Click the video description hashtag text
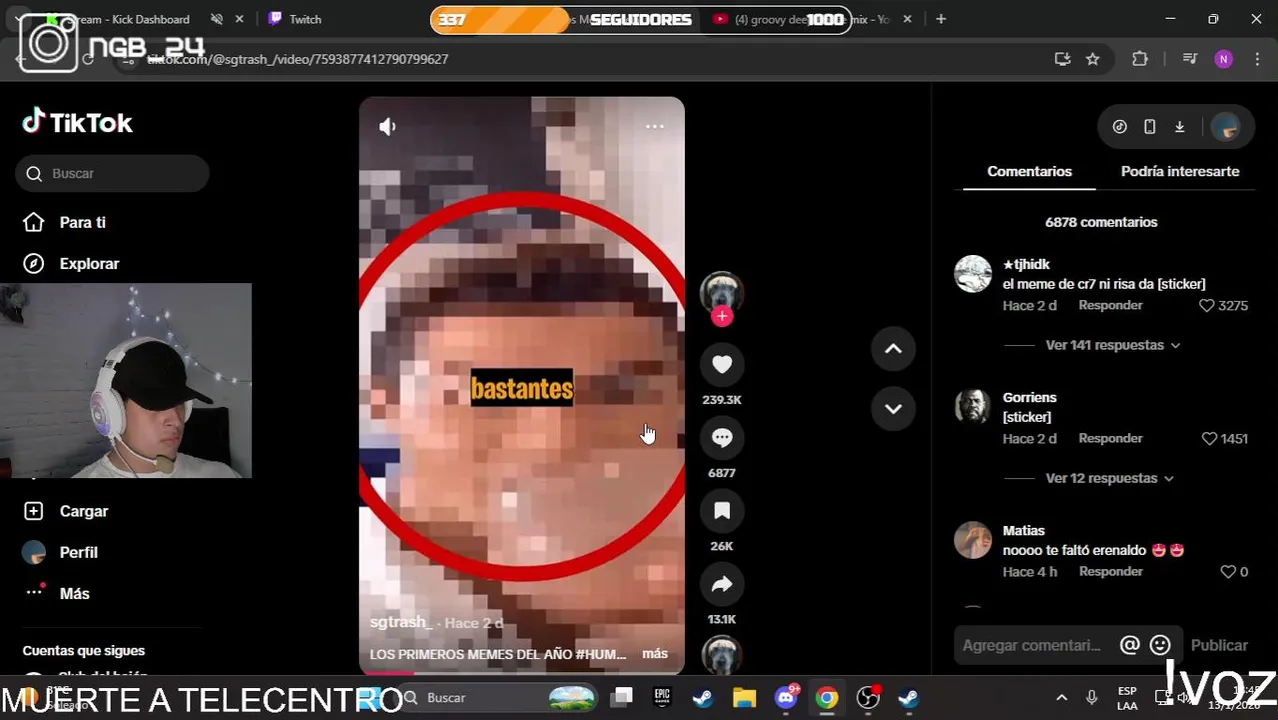Viewport: 1278px width, 720px height. pos(601,654)
